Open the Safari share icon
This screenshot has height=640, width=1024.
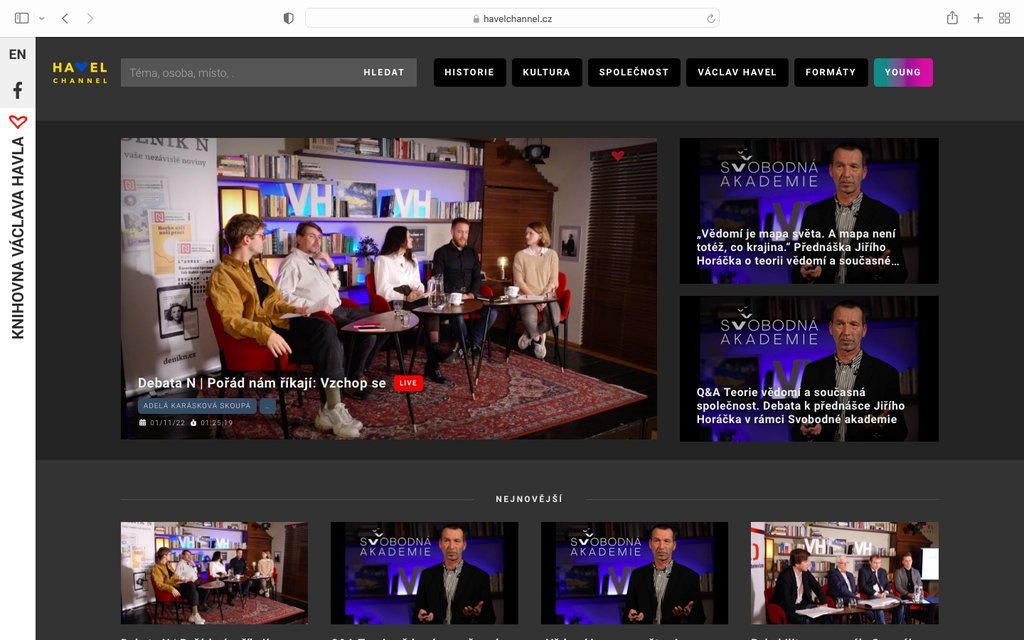pyautogui.click(x=952, y=18)
